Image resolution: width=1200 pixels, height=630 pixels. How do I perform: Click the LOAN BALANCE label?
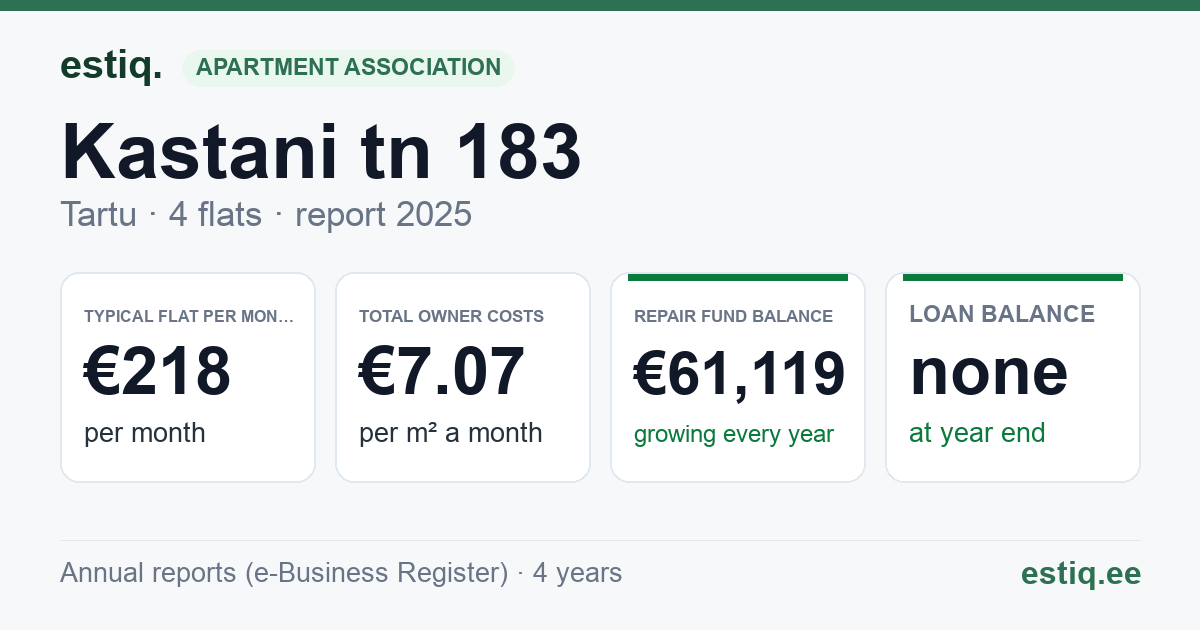[x=1002, y=314]
